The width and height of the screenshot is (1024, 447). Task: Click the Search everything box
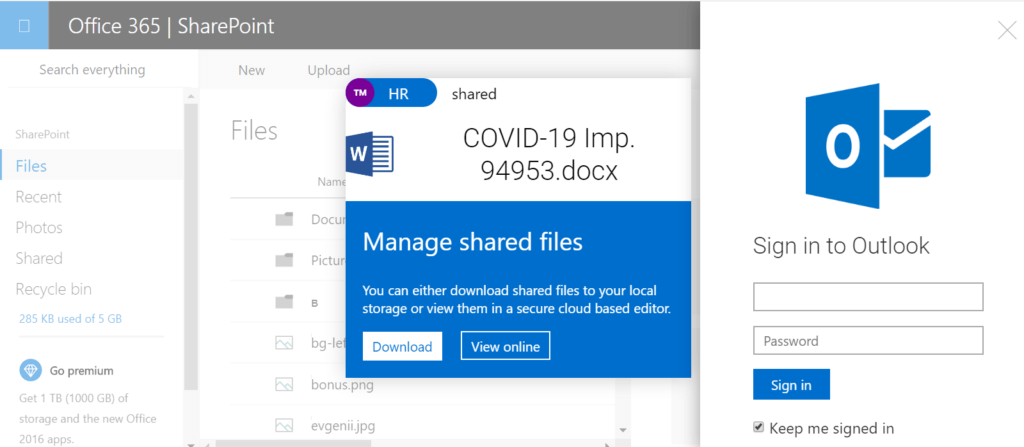[x=92, y=69]
